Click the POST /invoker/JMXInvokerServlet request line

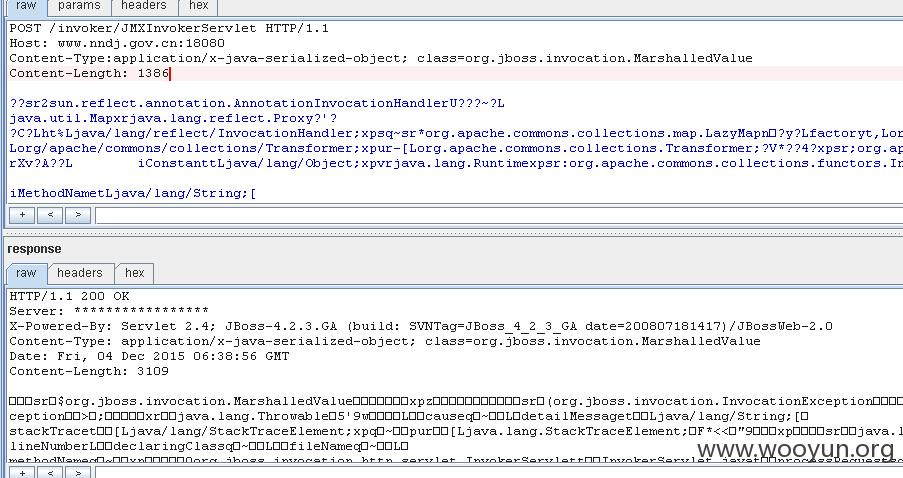tap(169, 28)
